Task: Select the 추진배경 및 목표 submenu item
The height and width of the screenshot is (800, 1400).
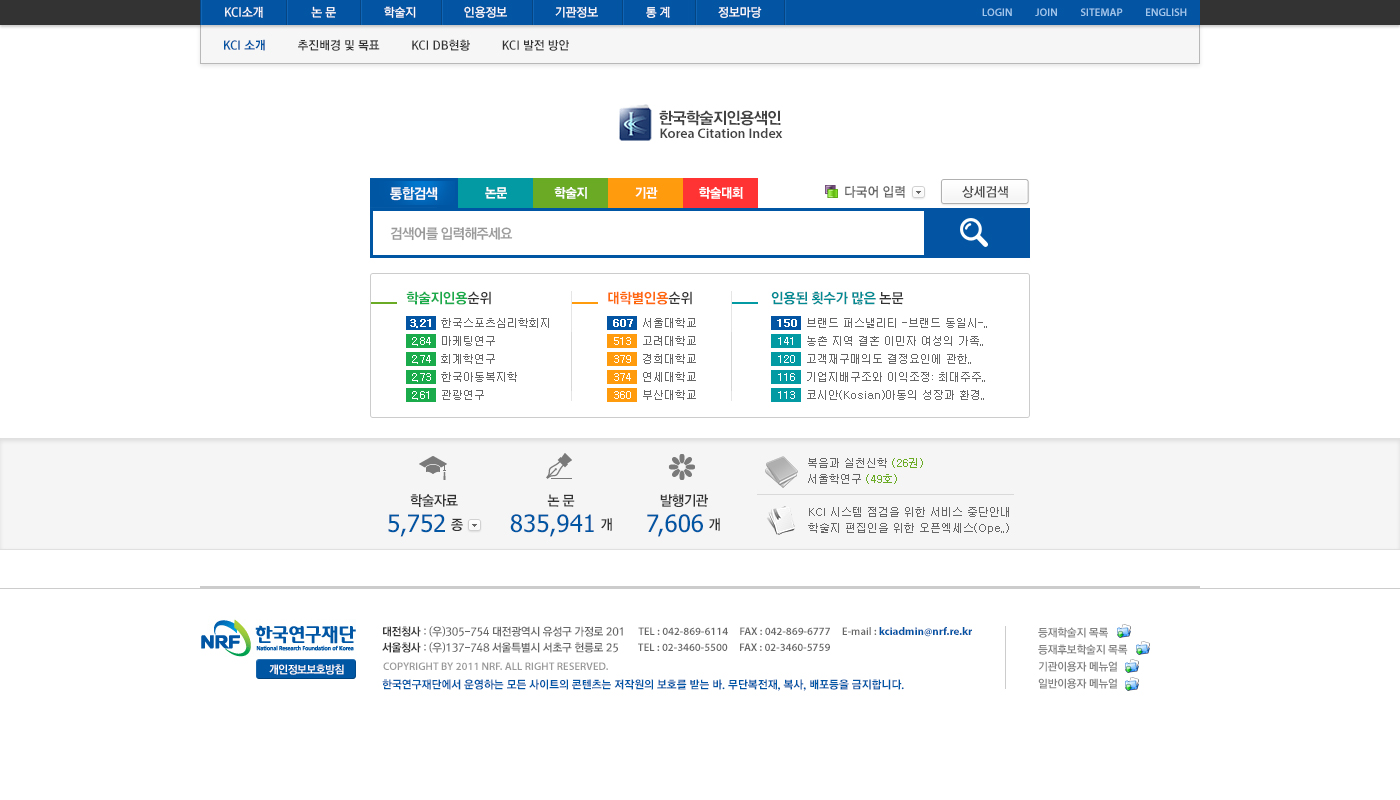Action: pos(338,45)
